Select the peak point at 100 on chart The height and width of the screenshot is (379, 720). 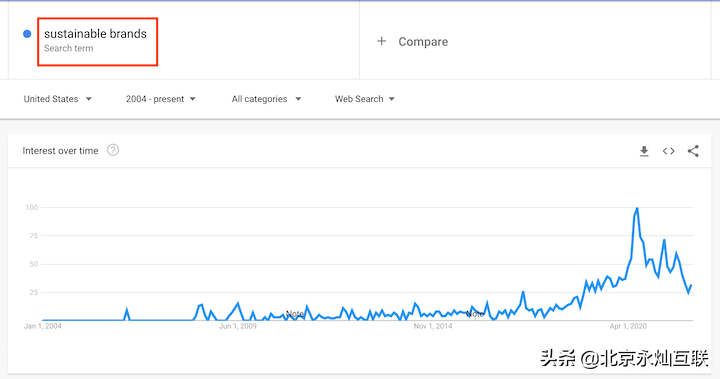[x=637, y=208]
